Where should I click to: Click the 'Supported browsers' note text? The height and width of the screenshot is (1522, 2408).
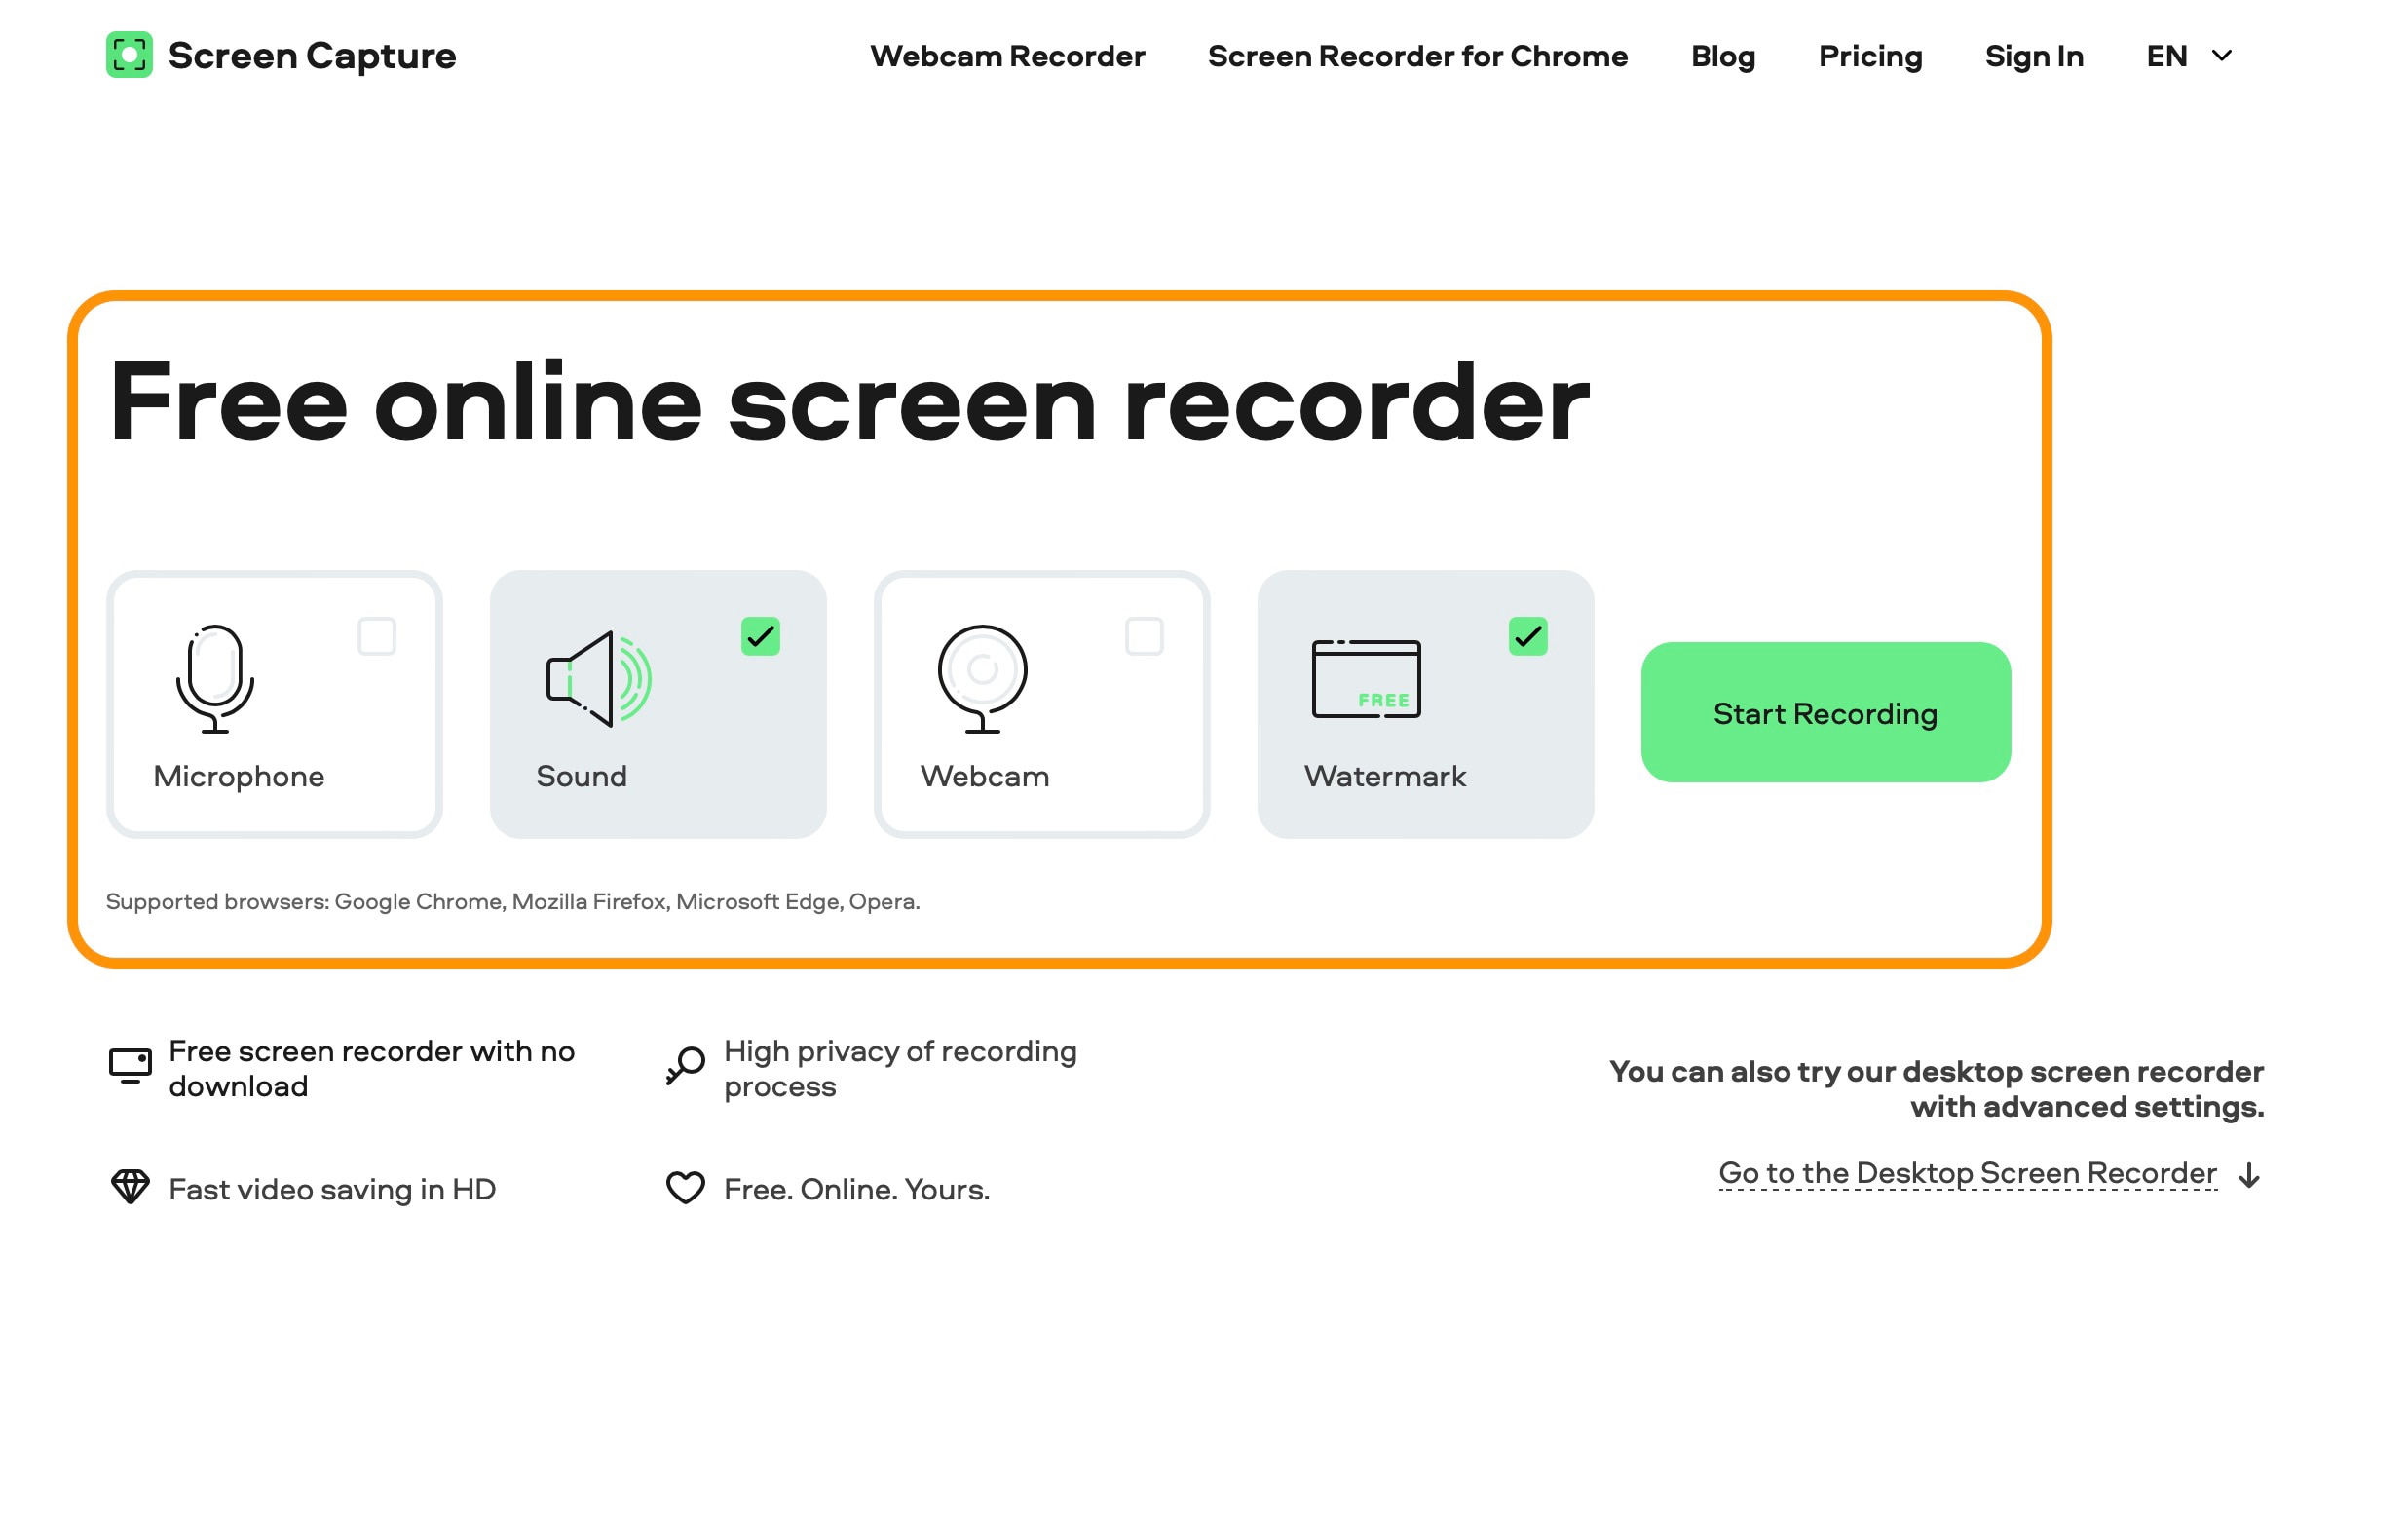[x=513, y=901]
